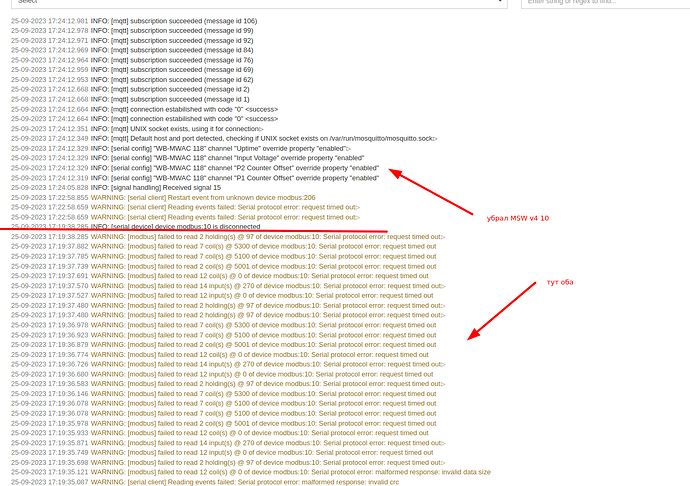Expand the 17:19:38.285 WARNING holding(s) line
This screenshot has width=690, height=486.
point(443,237)
